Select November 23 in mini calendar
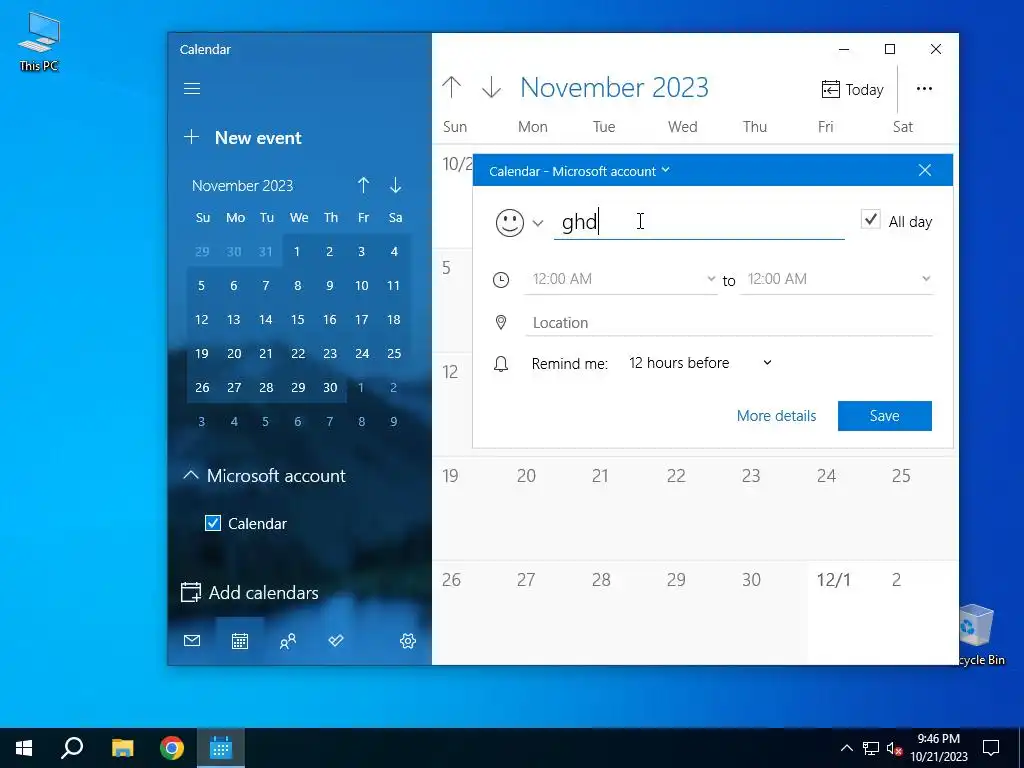This screenshot has height=768, width=1024. coord(330,353)
